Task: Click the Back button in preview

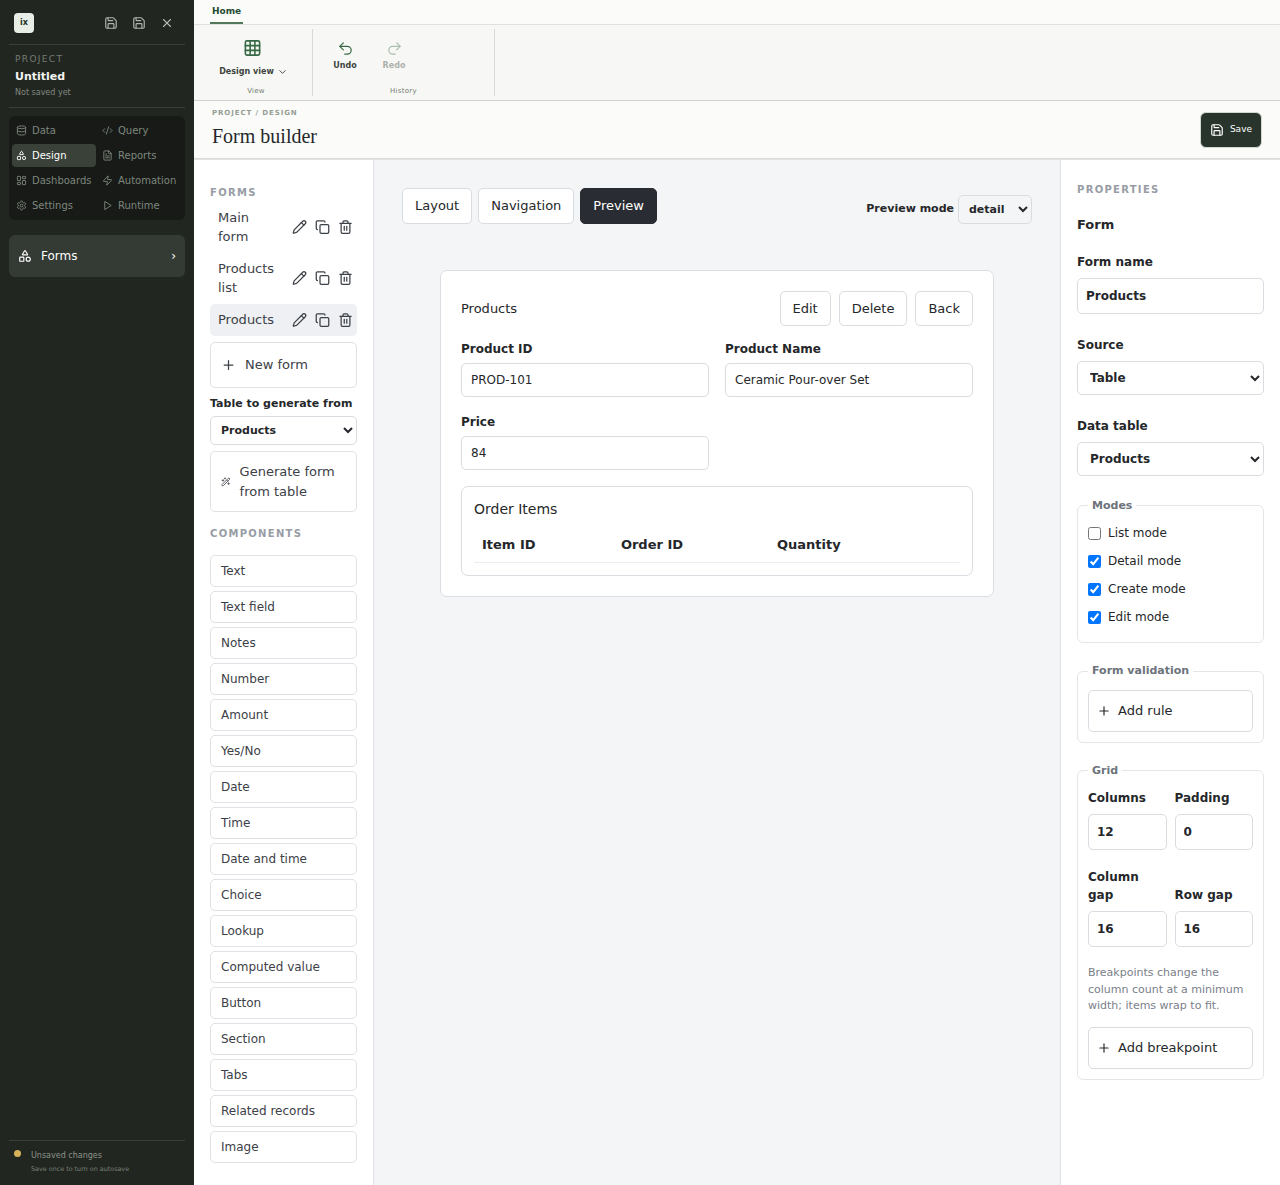Action: pos(944,309)
